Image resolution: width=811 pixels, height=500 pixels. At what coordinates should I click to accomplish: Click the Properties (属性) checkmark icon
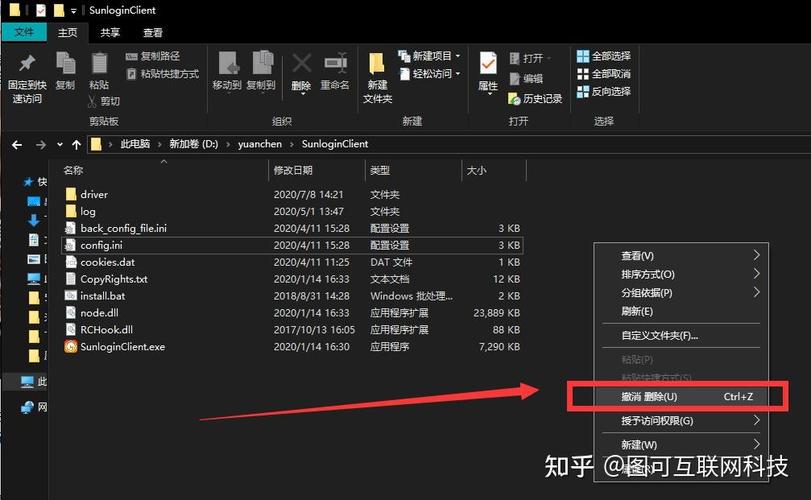pyautogui.click(x=488, y=64)
